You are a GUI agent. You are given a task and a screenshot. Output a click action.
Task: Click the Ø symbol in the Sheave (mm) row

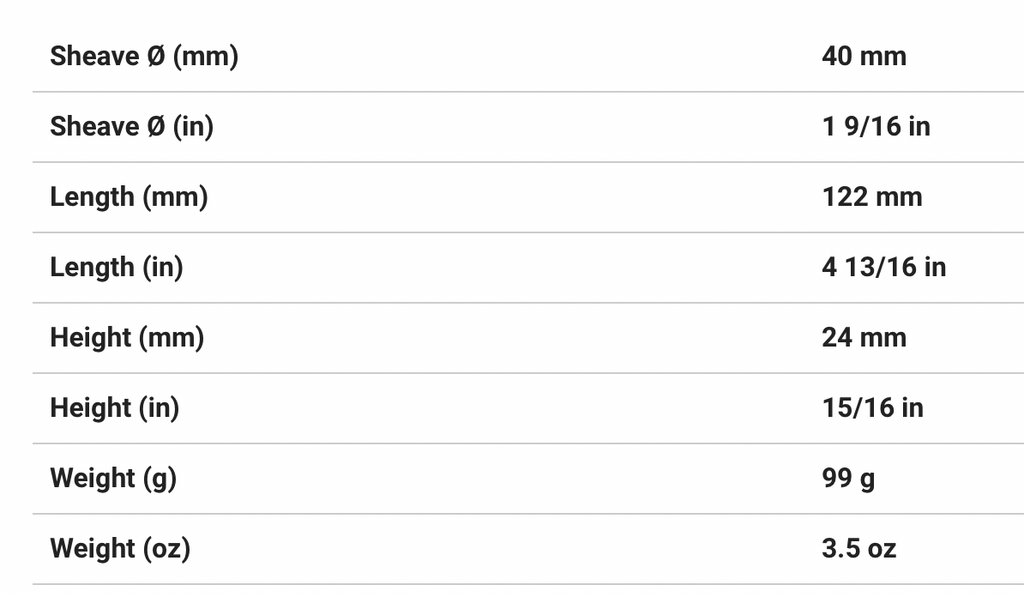pos(154,56)
